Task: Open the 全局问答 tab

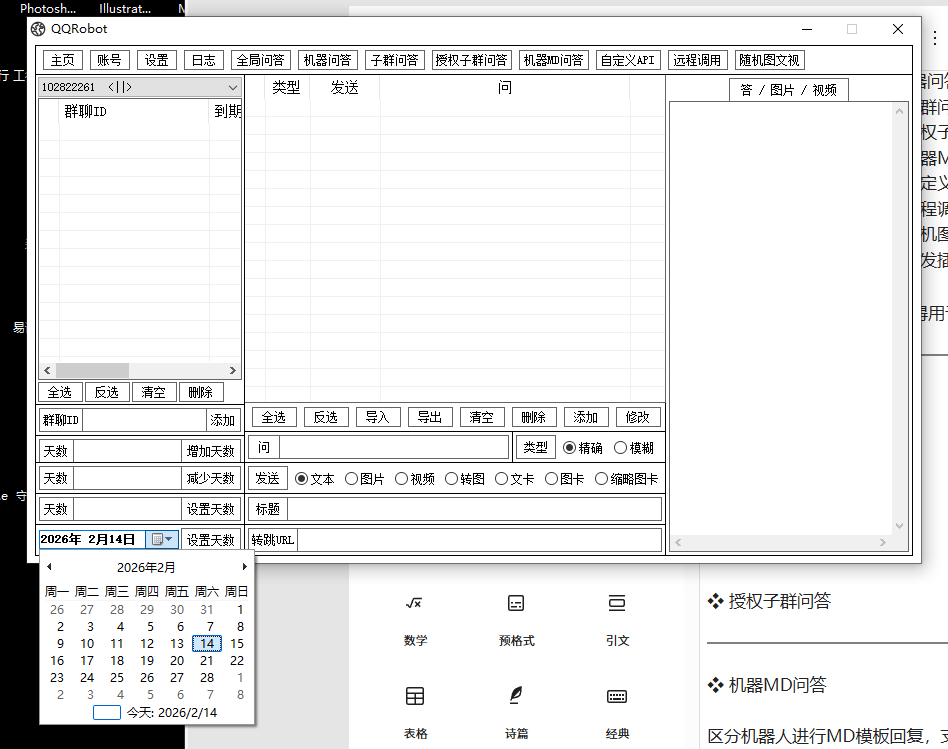Action: tap(260, 60)
